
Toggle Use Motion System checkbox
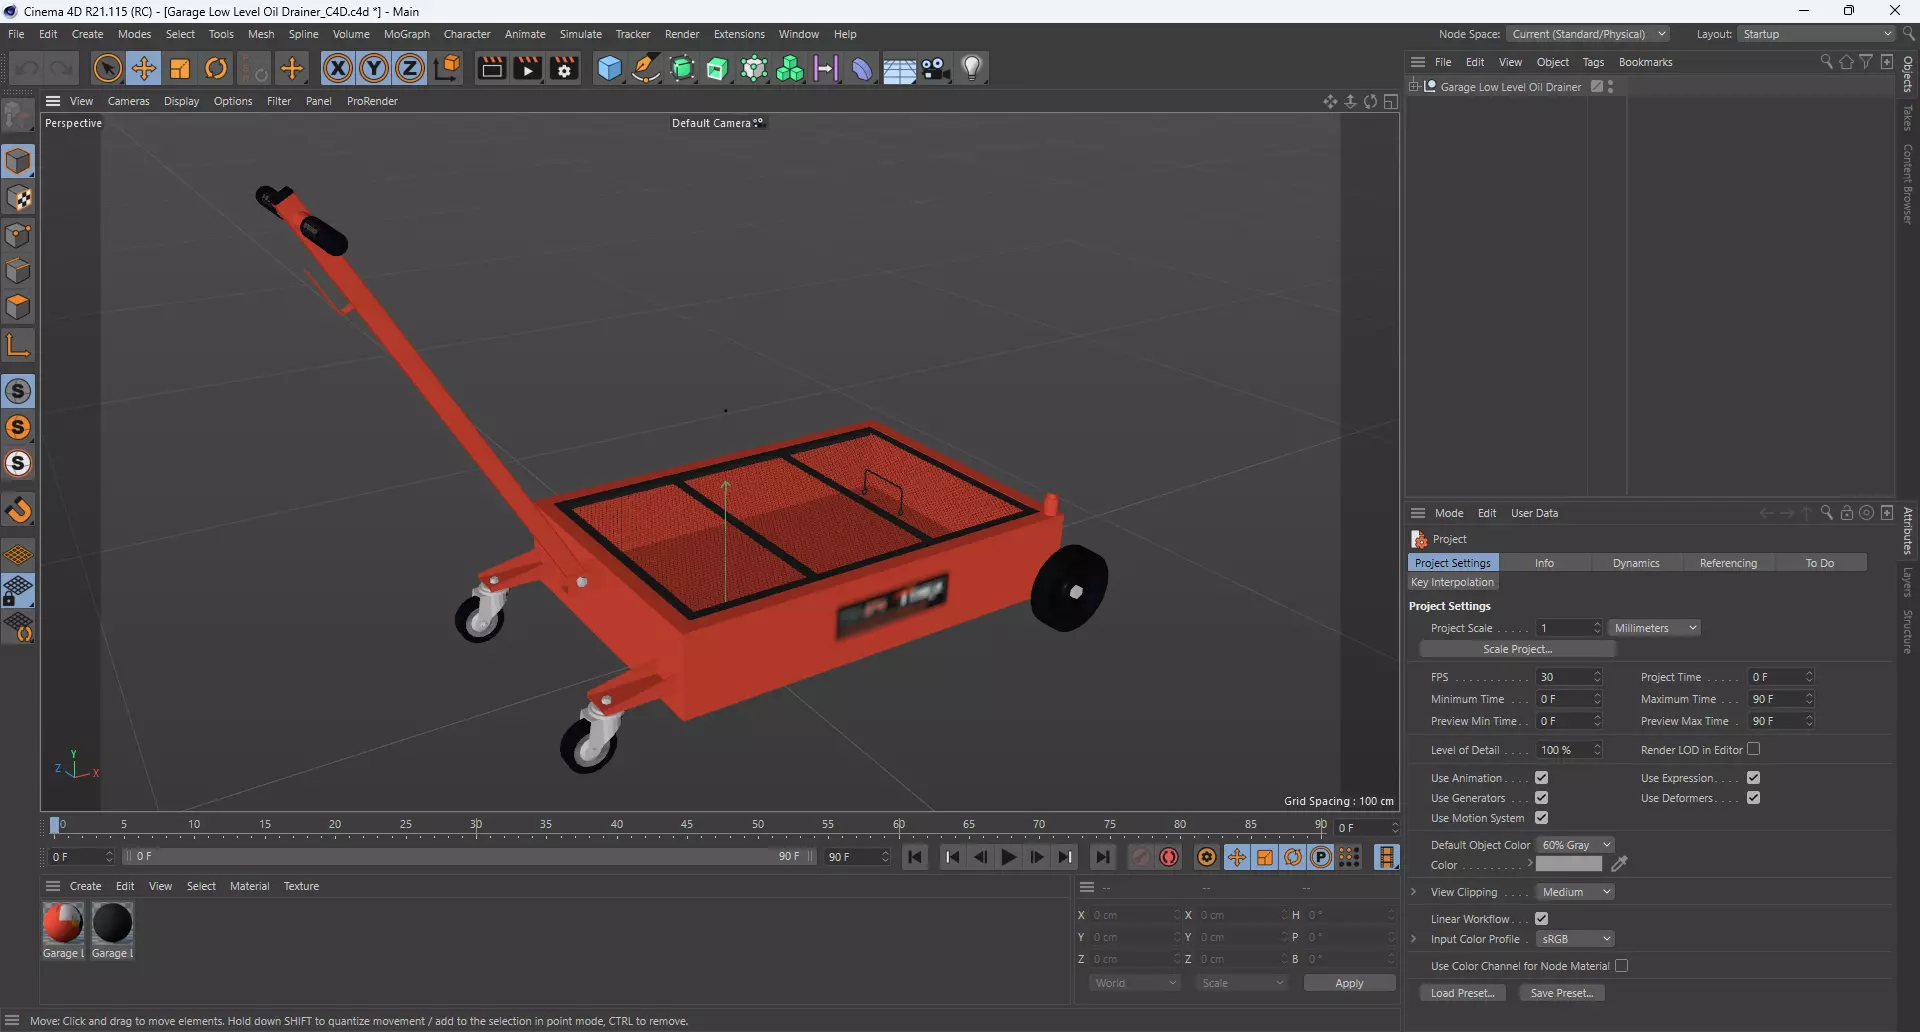[1541, 818]
